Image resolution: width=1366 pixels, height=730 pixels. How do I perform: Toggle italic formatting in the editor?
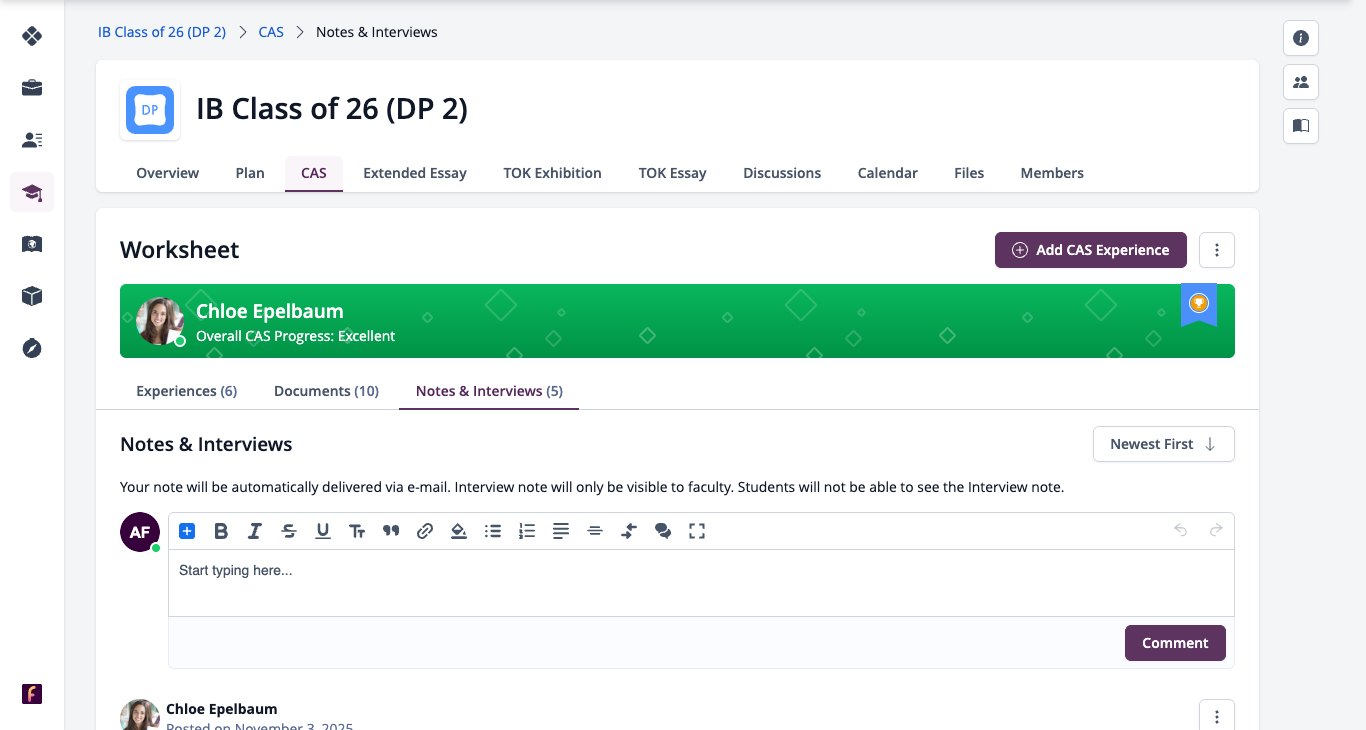(255, 531)
